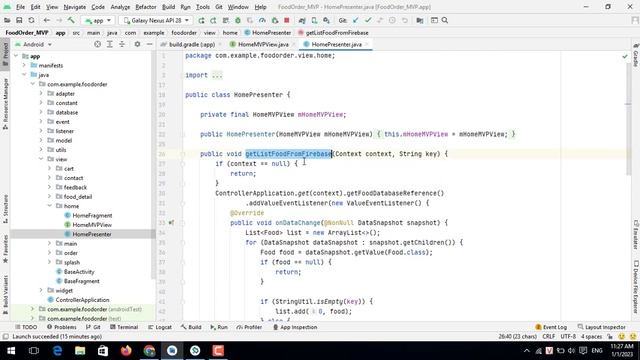640x360 pixels.
Task: Click the Debug app bug icon
Action: tap(238, 20)
